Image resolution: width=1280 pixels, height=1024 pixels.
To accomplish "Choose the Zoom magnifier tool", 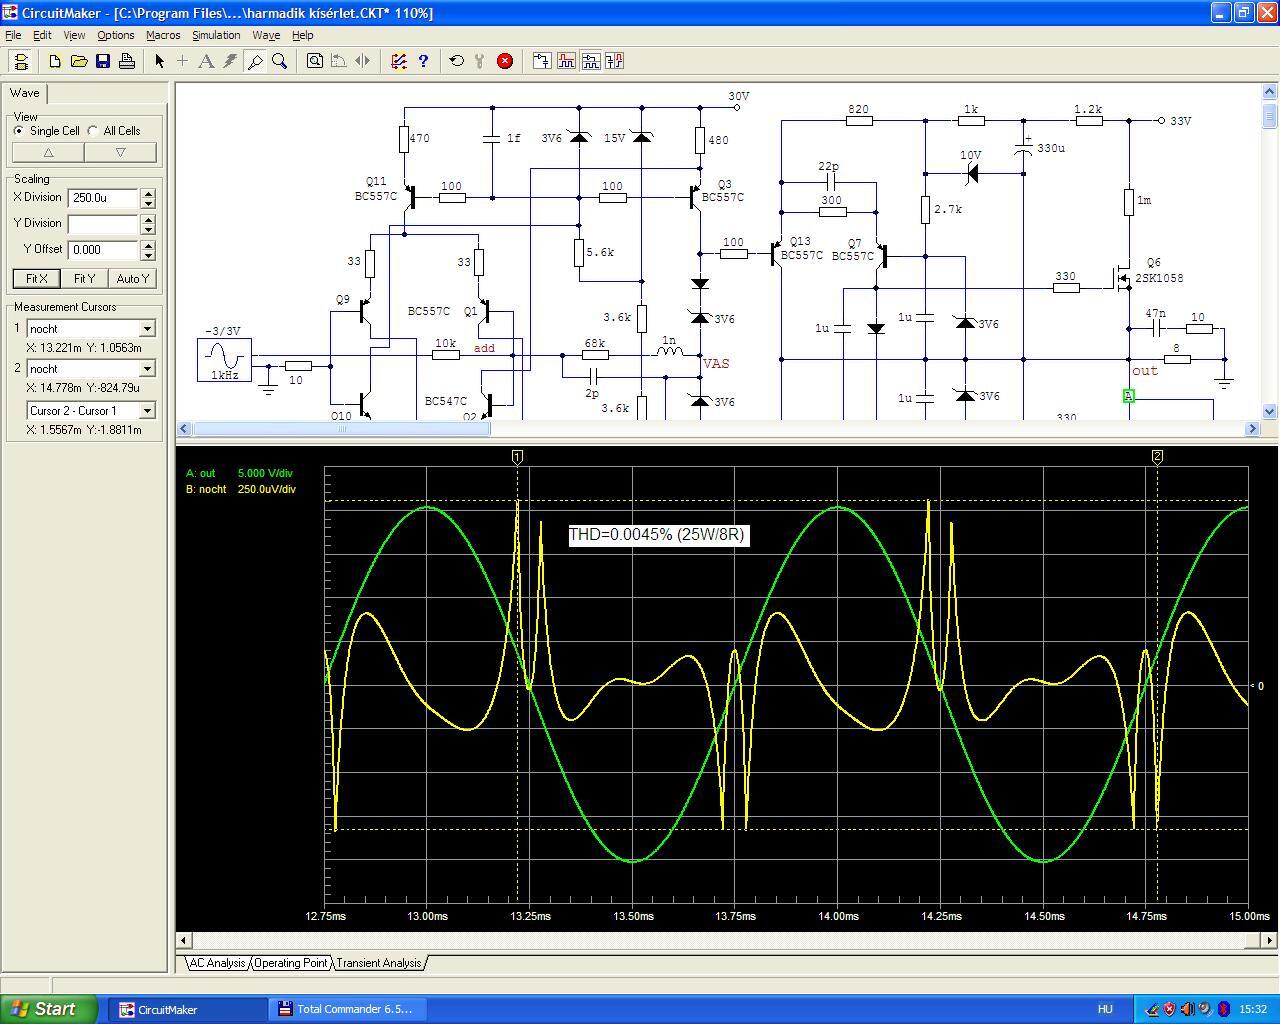I will click(280, 61).
